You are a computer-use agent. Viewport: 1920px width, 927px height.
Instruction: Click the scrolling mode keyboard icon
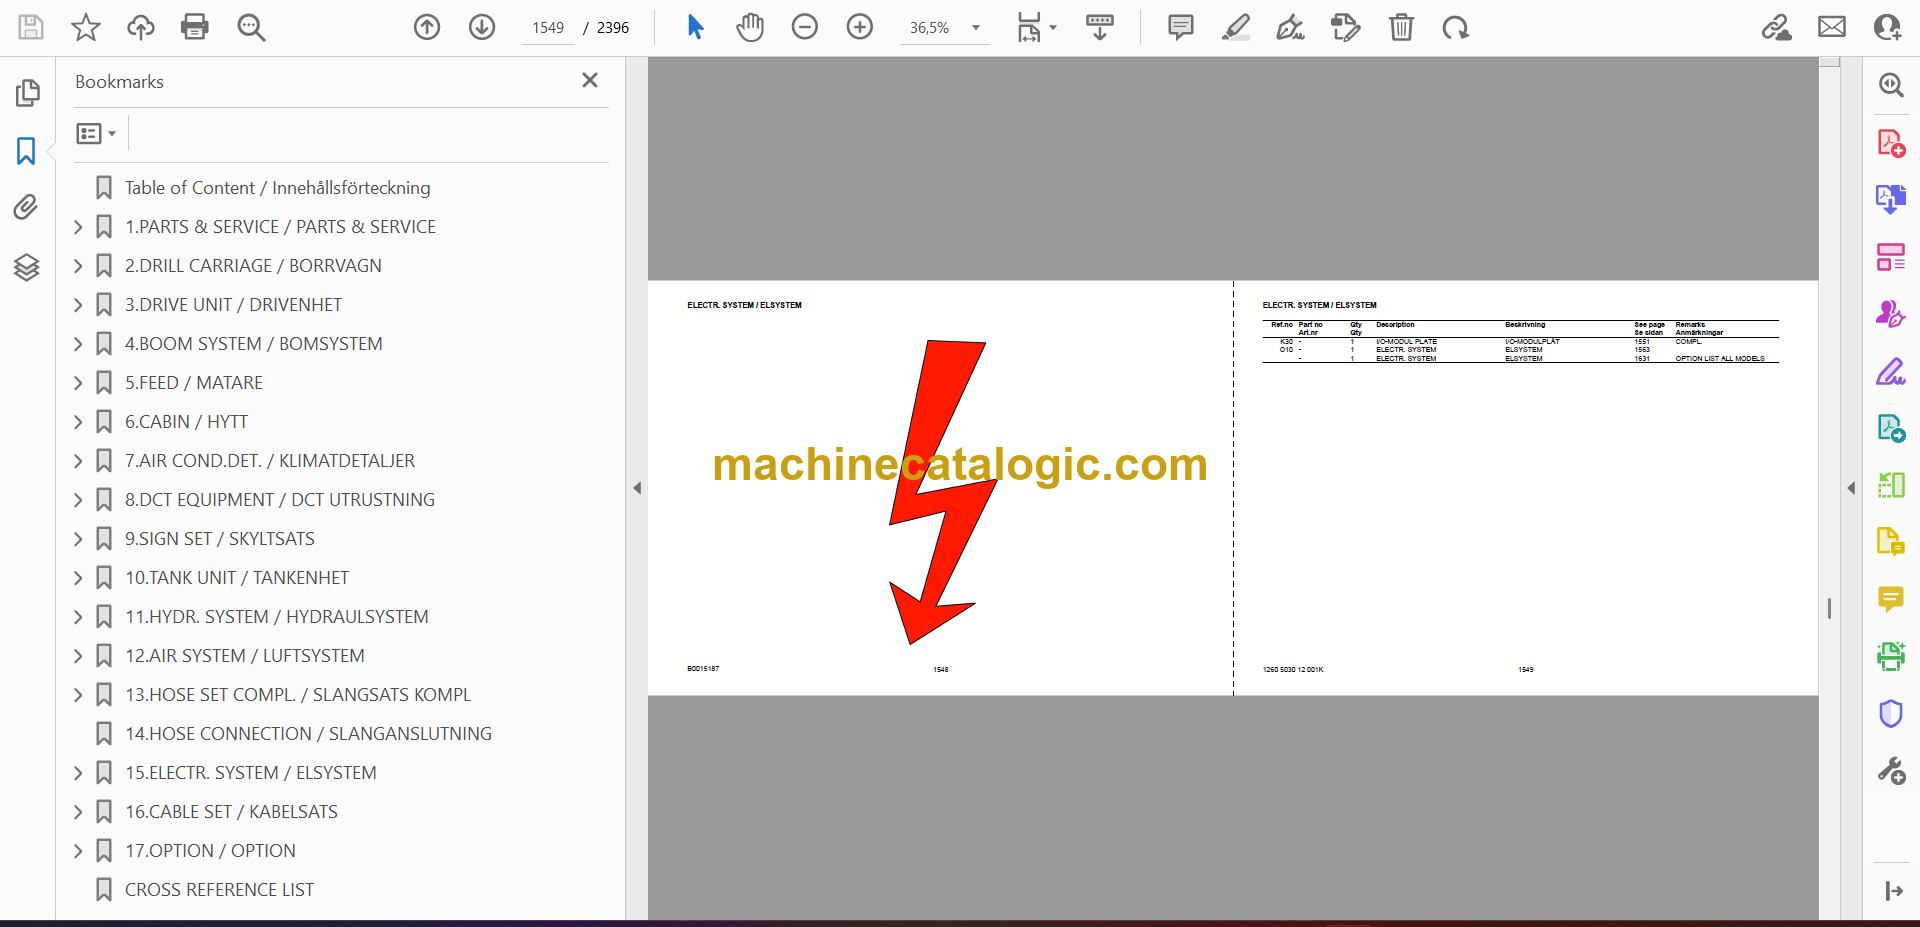[x=1100, y=27]
